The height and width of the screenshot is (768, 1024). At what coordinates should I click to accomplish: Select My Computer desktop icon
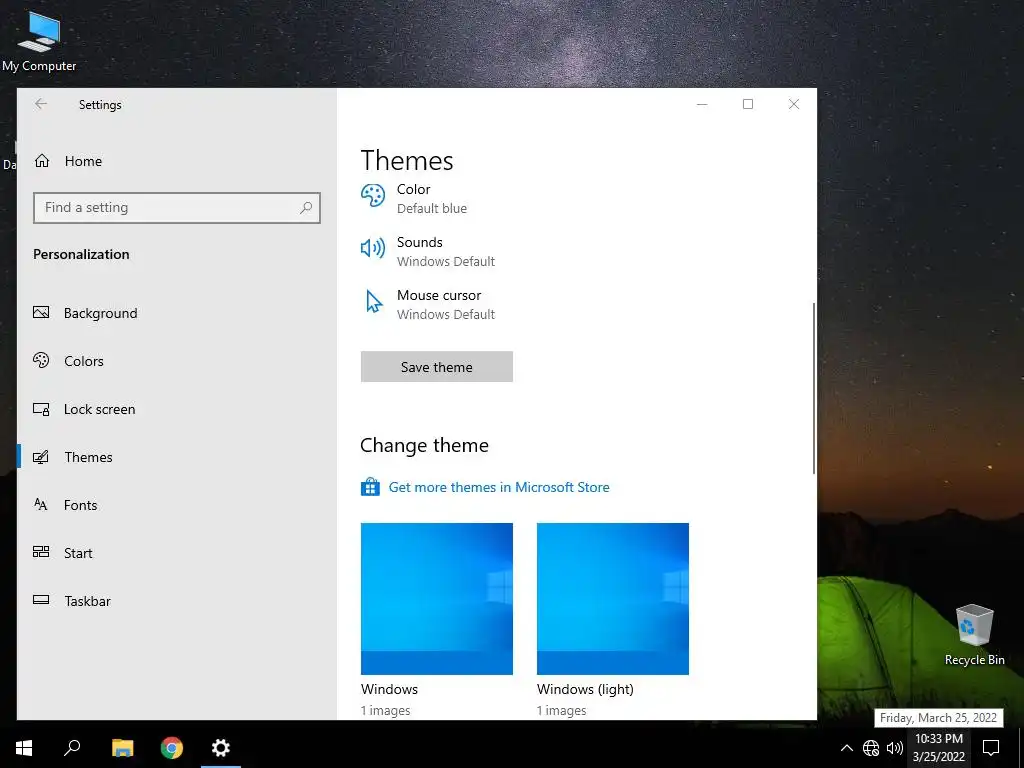coord(39,40)
